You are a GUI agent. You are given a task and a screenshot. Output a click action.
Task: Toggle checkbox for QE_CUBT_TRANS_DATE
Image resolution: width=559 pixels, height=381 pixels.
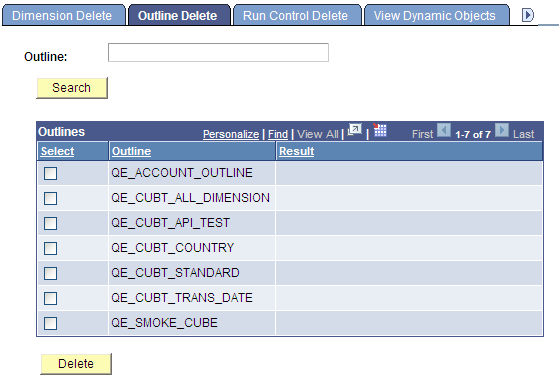tap(50, 298)
